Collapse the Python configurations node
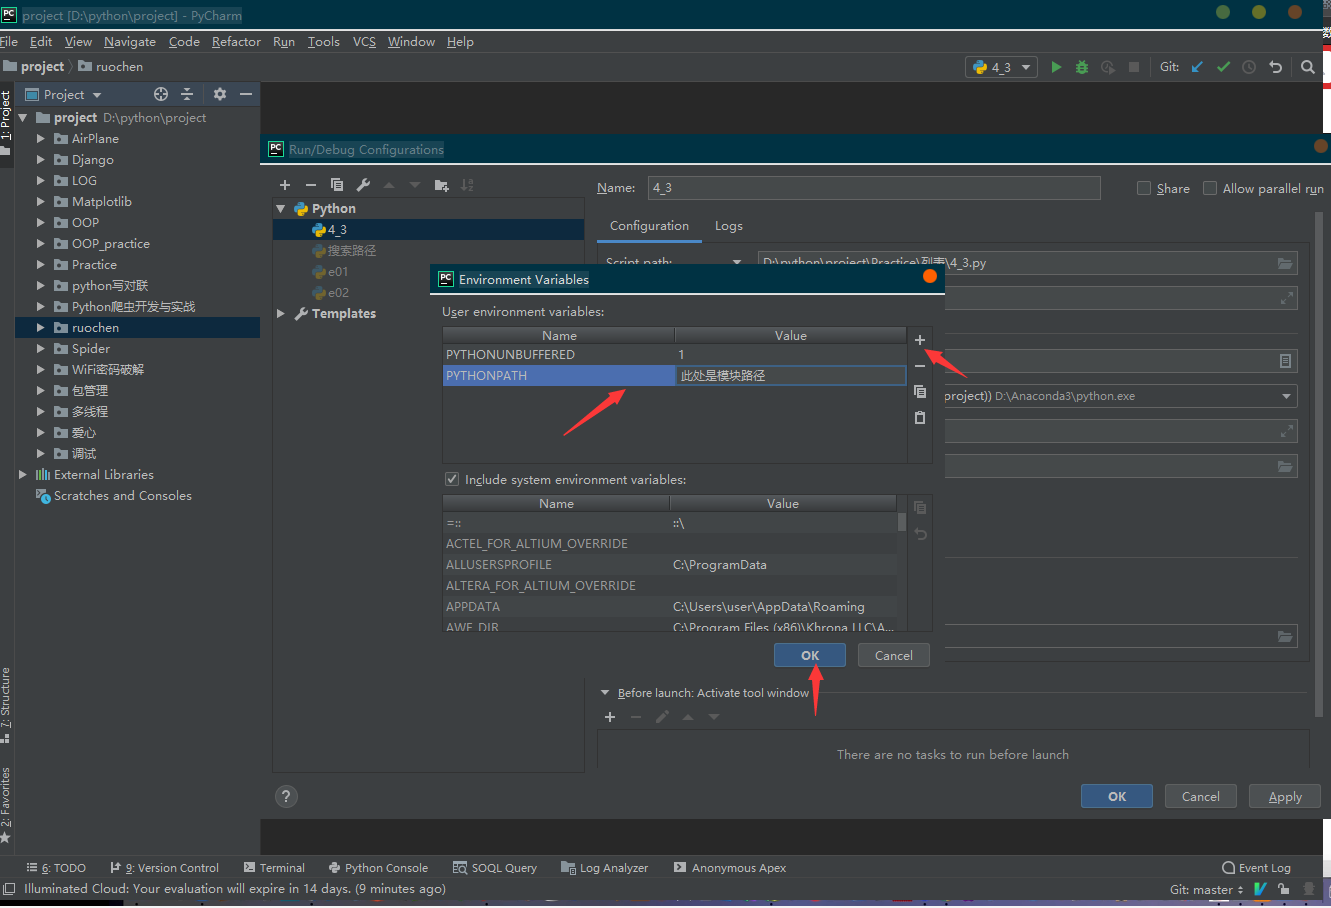The width and height of the screenshot is (1331, 908). pos(281,209)
